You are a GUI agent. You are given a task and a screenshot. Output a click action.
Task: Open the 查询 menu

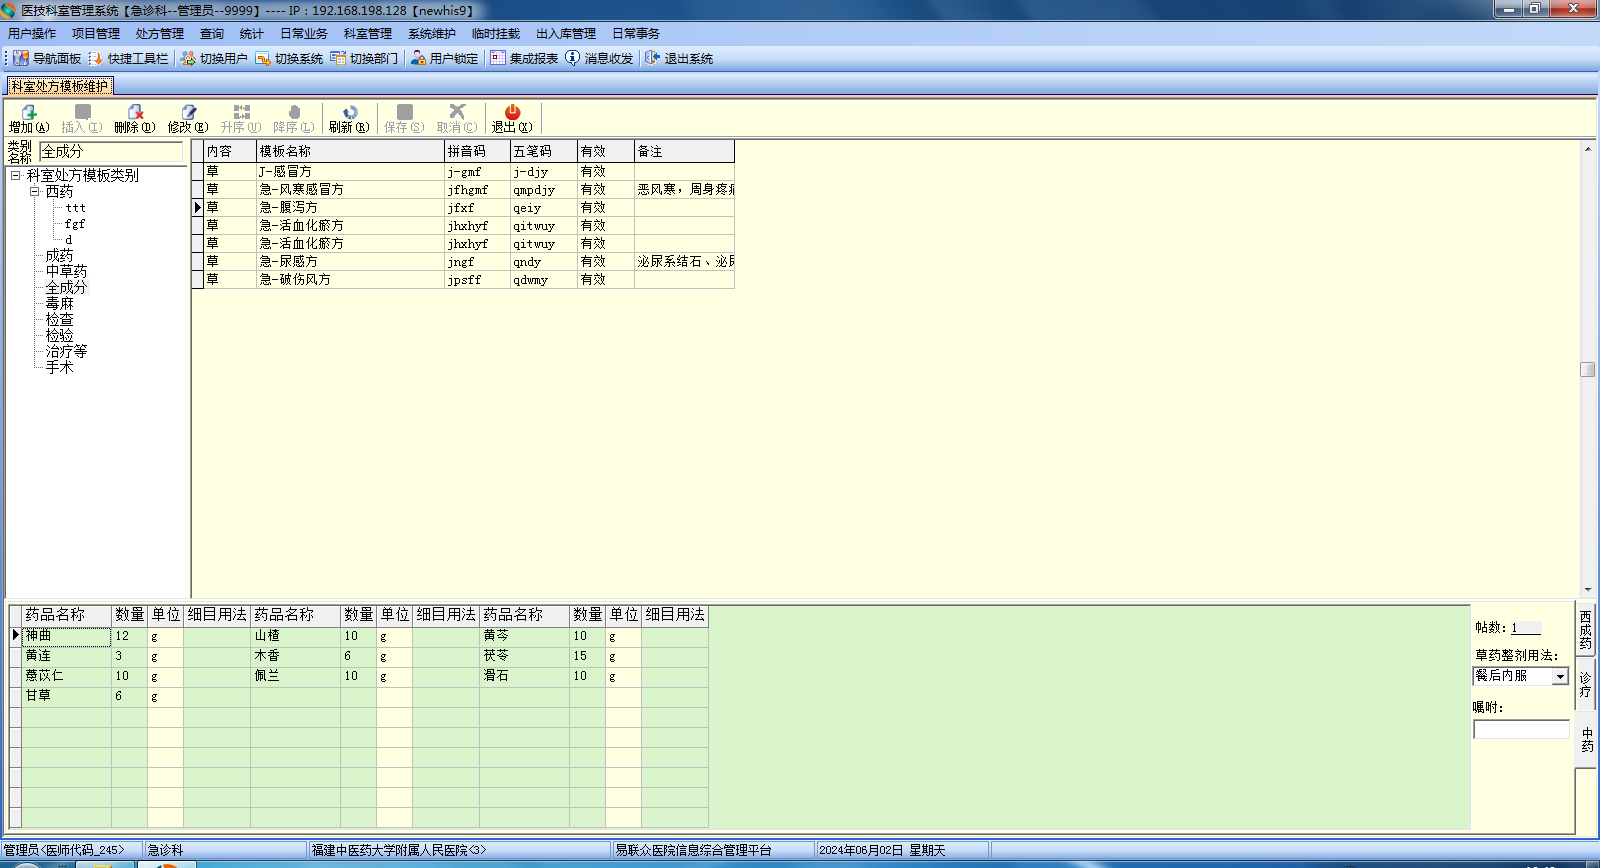[x=212, y=34]
